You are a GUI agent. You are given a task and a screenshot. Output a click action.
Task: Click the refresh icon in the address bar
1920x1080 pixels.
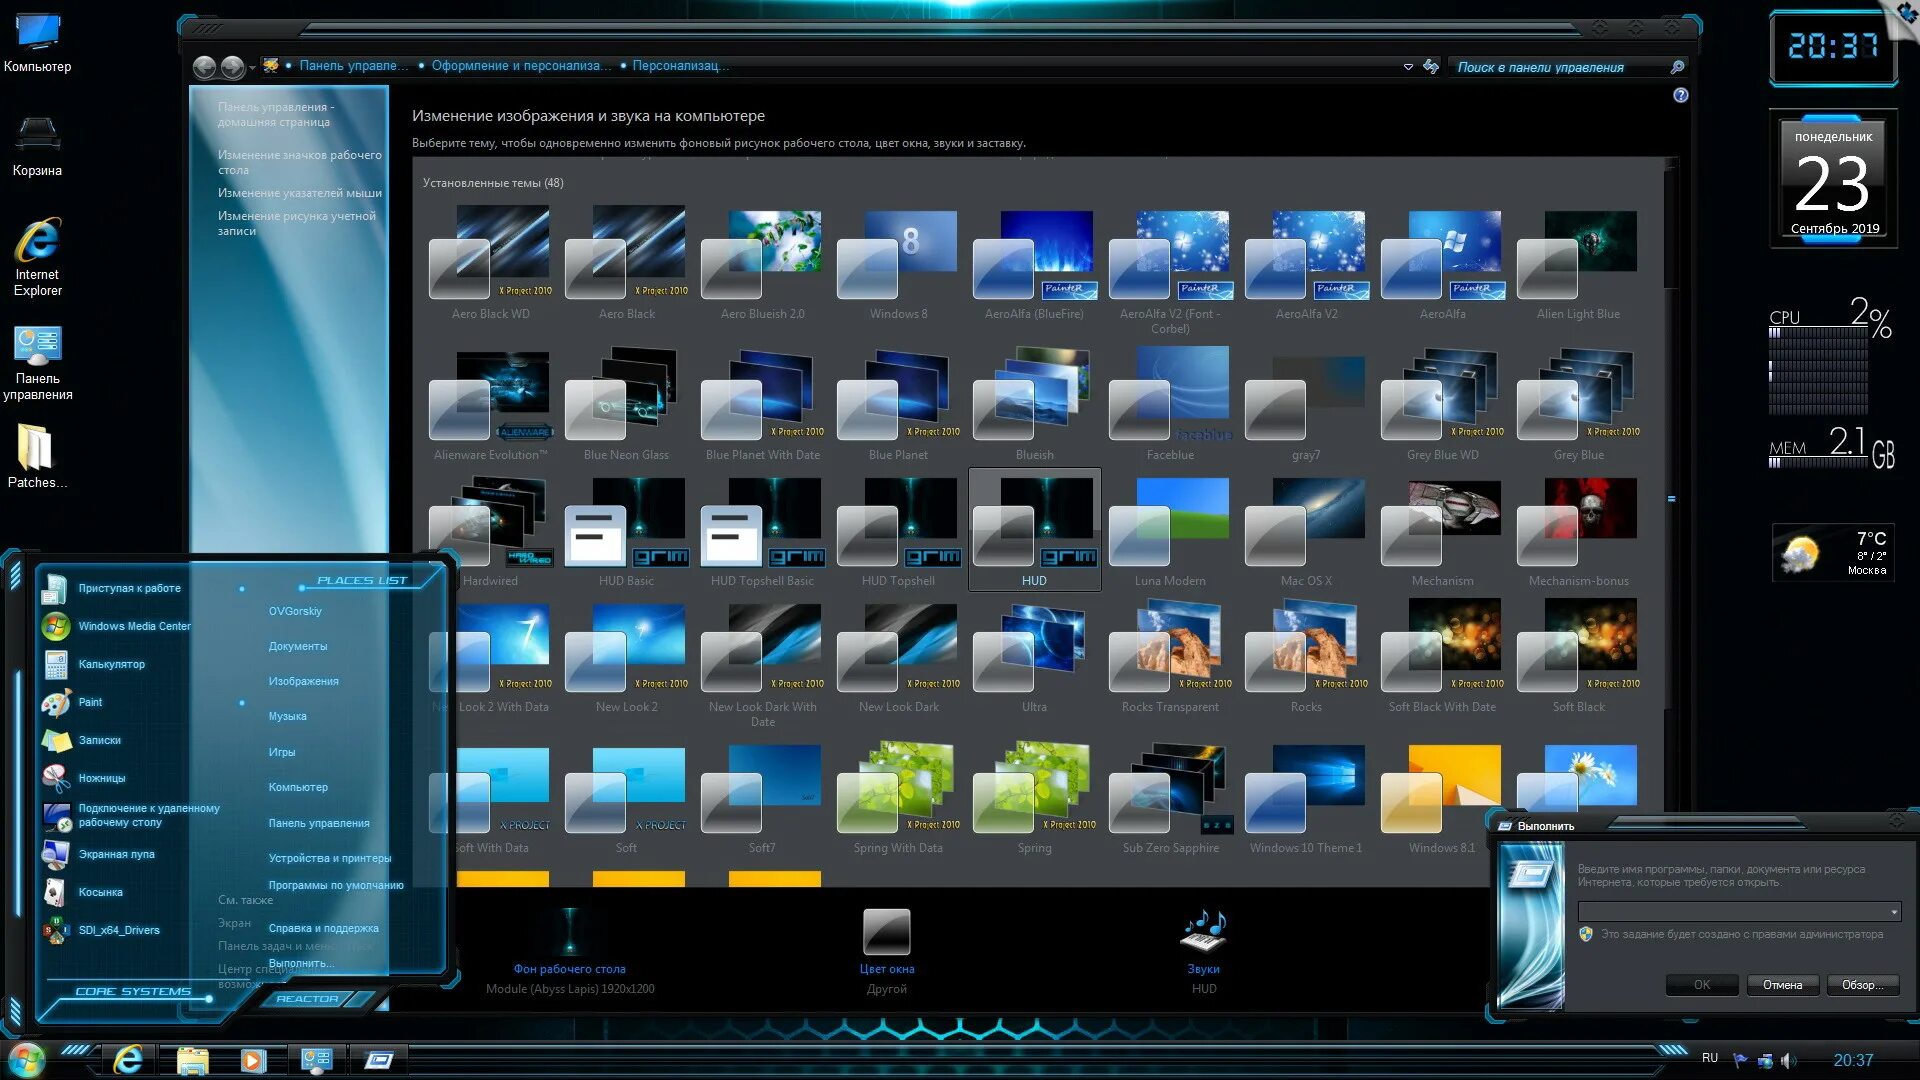[x=1431, y=66]
